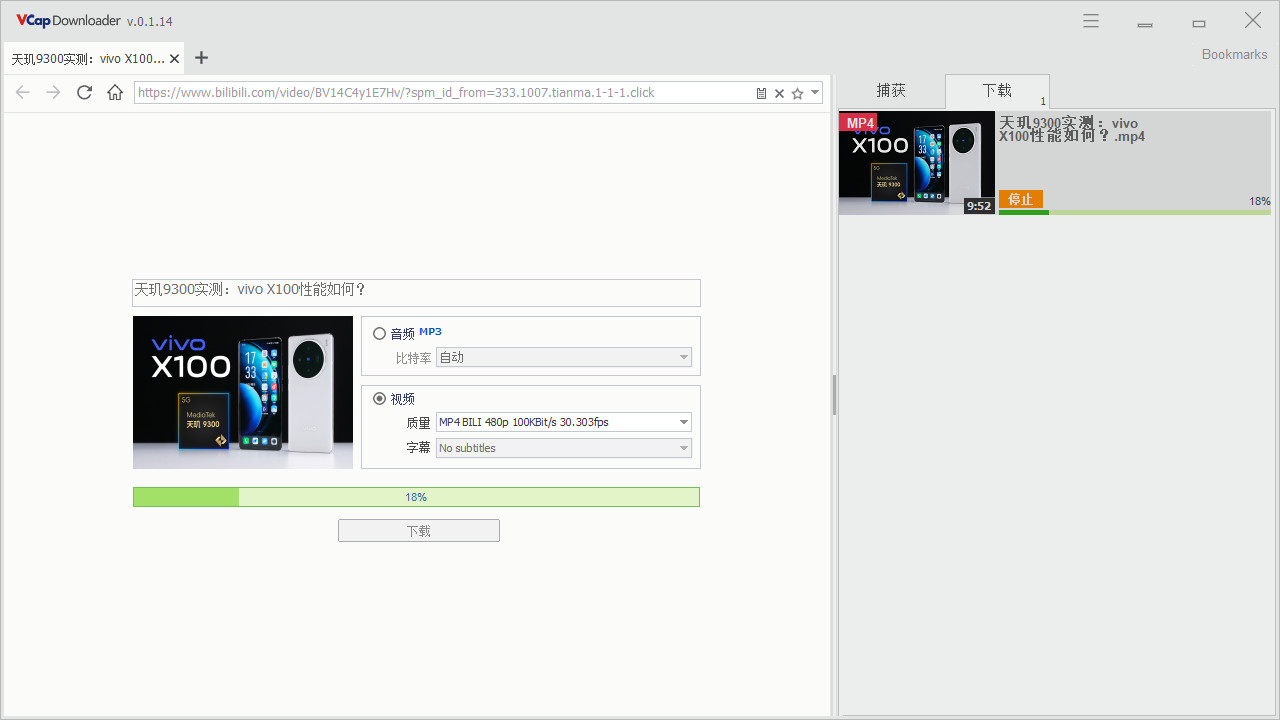Click the 18% text in download list
The height and width of the screenshot is (720, 1280).
coord(1260,201)
